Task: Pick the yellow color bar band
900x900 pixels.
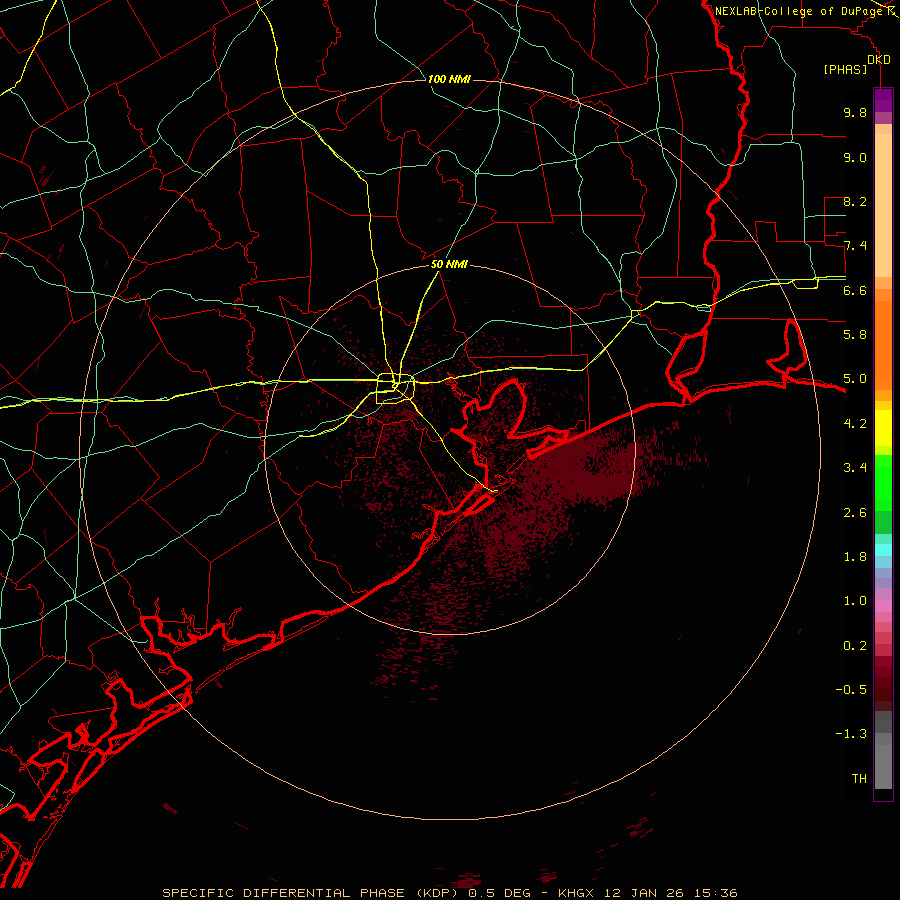Action: 883,428
